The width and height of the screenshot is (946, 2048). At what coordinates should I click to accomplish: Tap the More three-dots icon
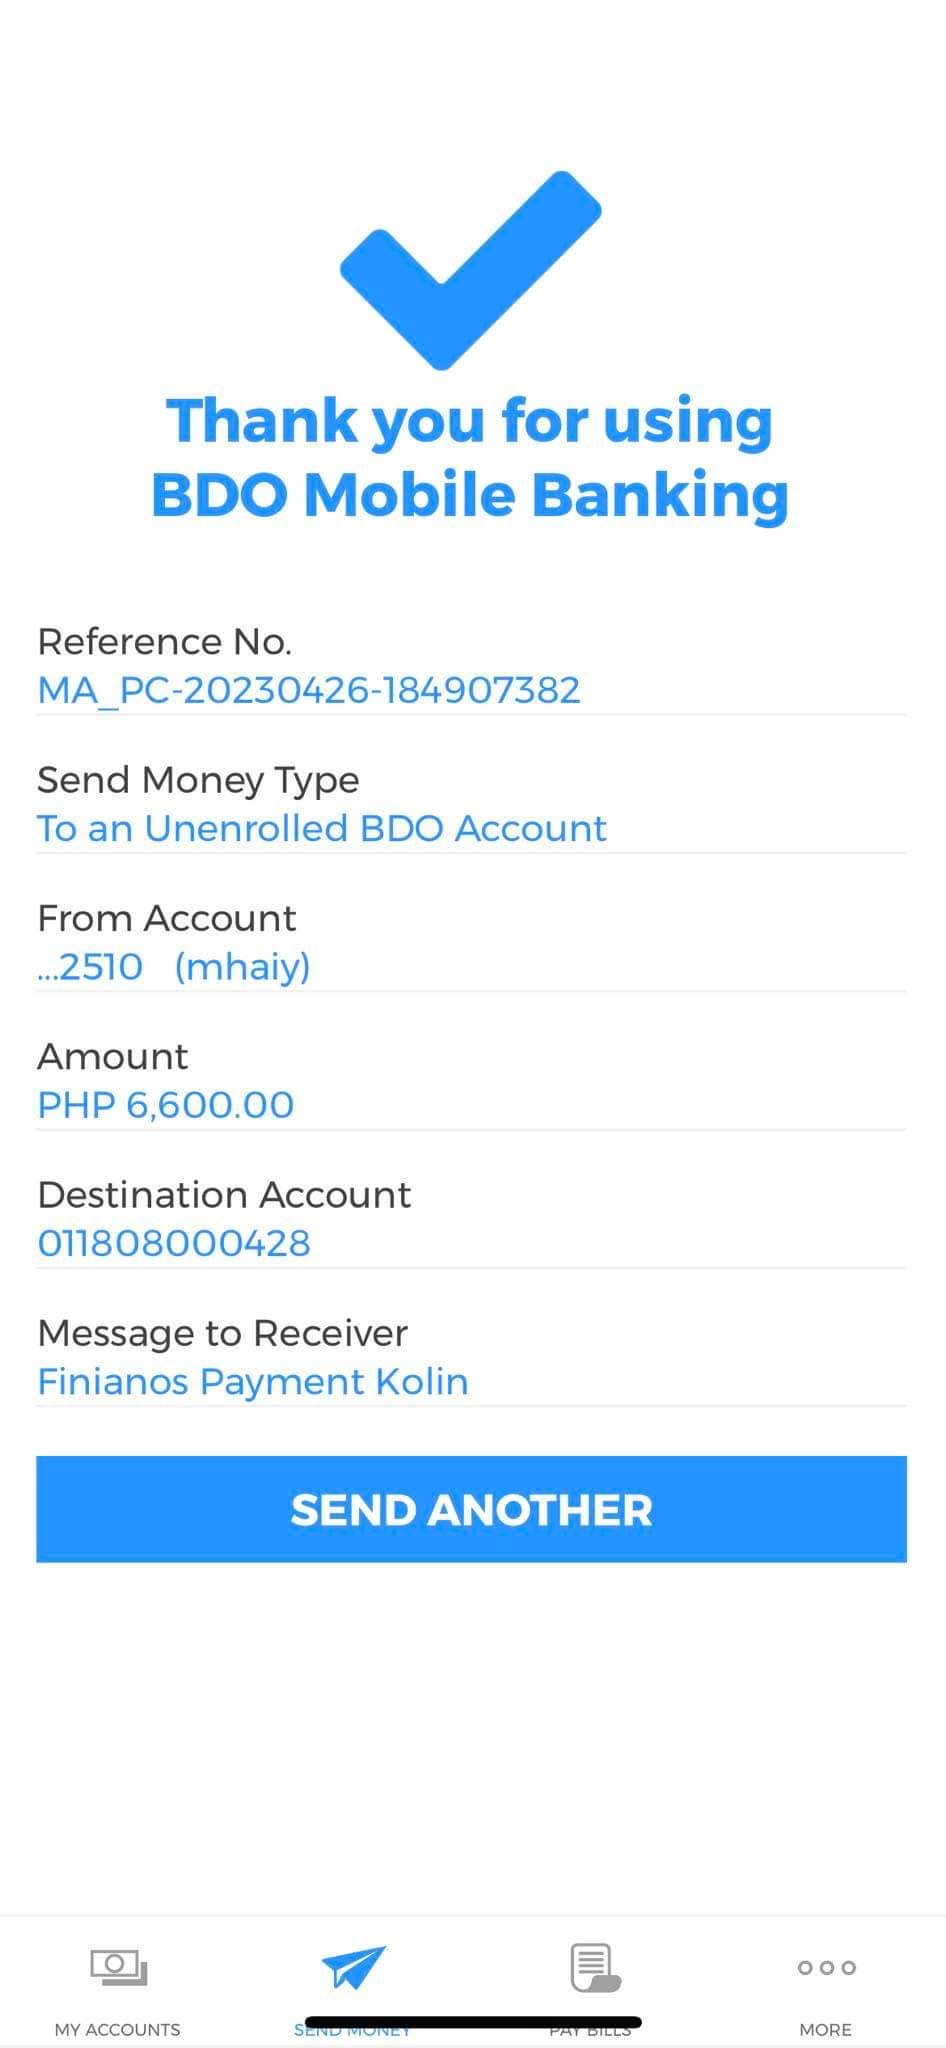(826, 1967)
